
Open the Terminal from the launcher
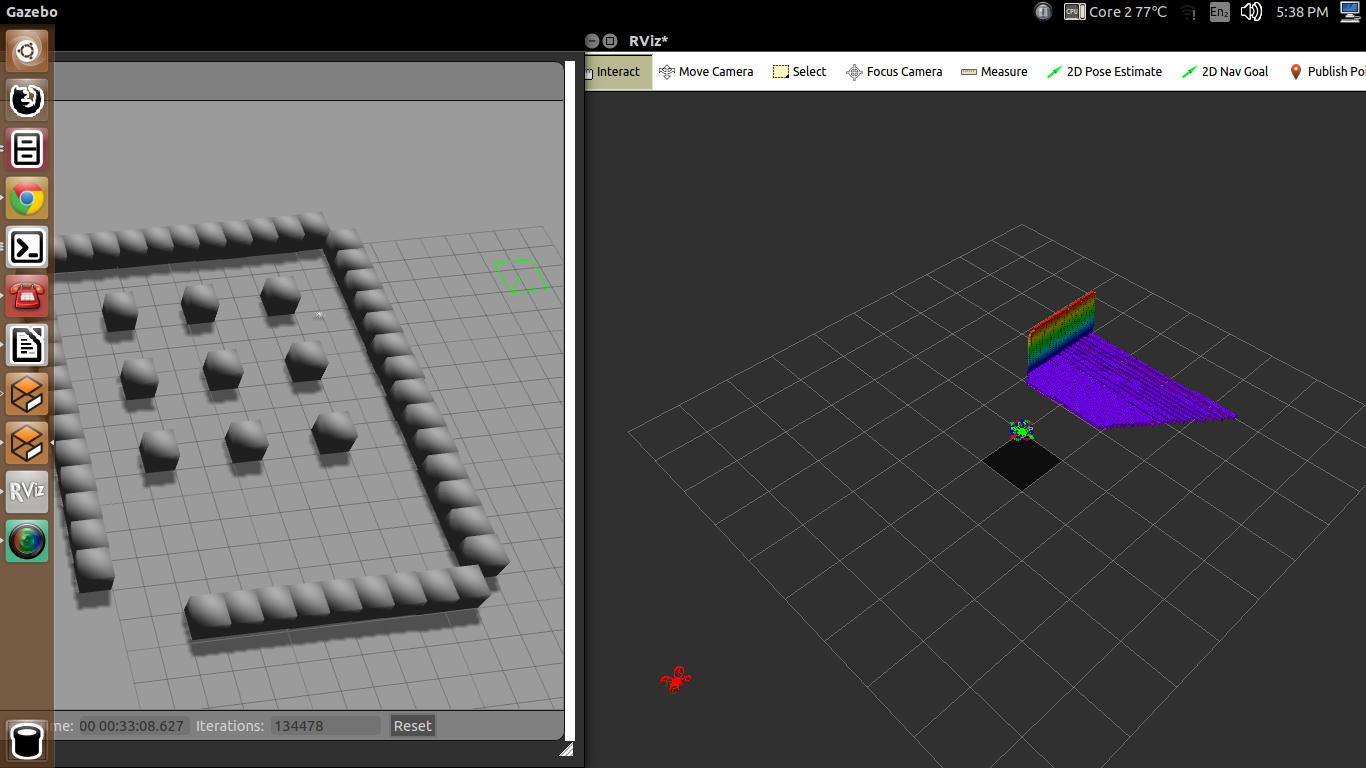point(27,247)
